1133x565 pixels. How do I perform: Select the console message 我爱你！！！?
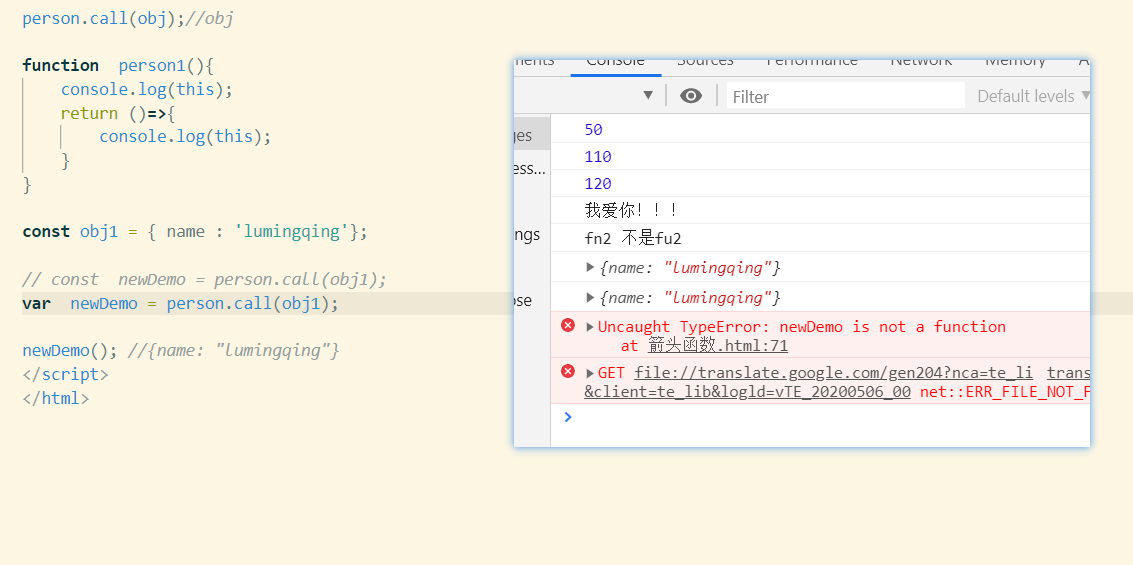[632, 211]
